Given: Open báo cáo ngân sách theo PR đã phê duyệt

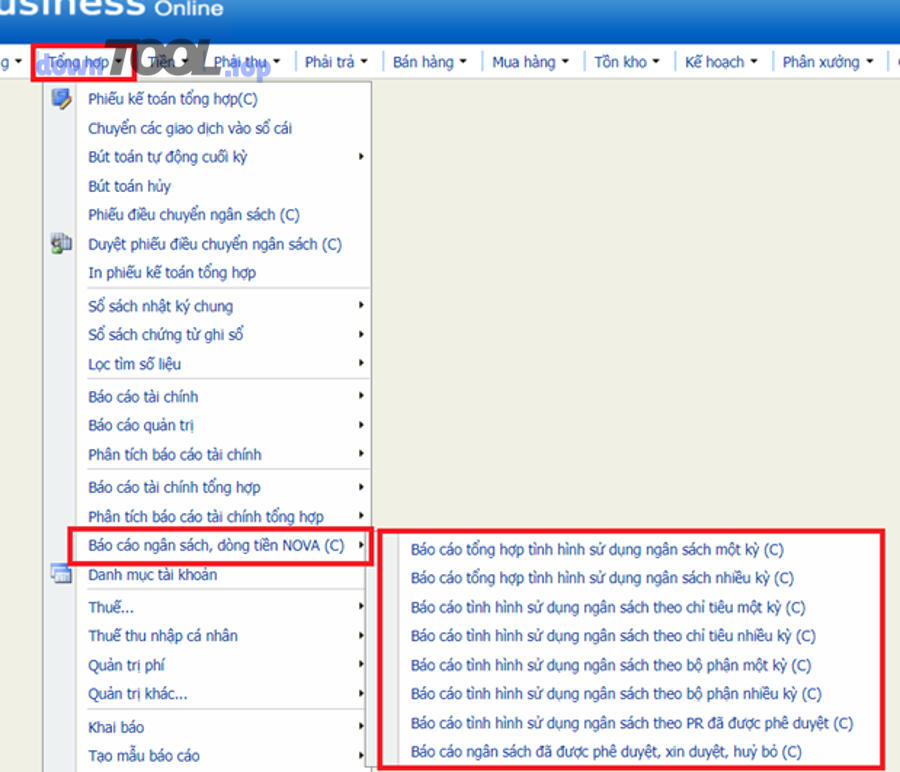Looking at the screenshot, I should (x=632, y=723).
